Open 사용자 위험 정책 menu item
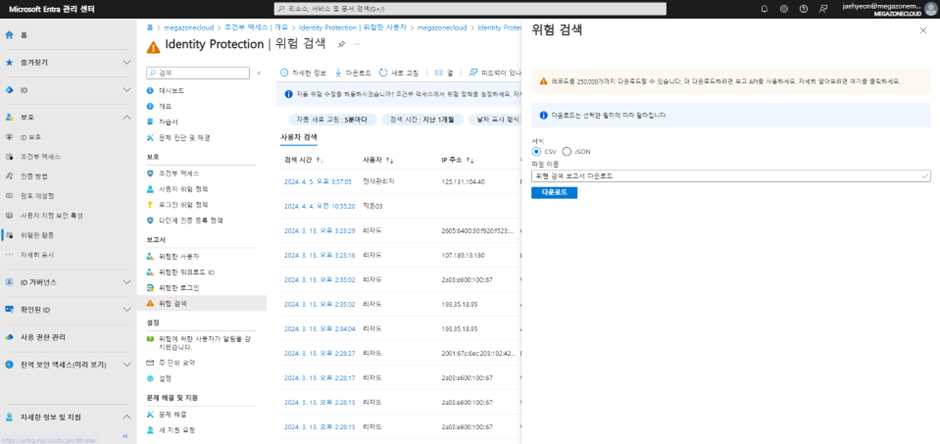Screen dimensions: 940x444 (x=183, y=189)
